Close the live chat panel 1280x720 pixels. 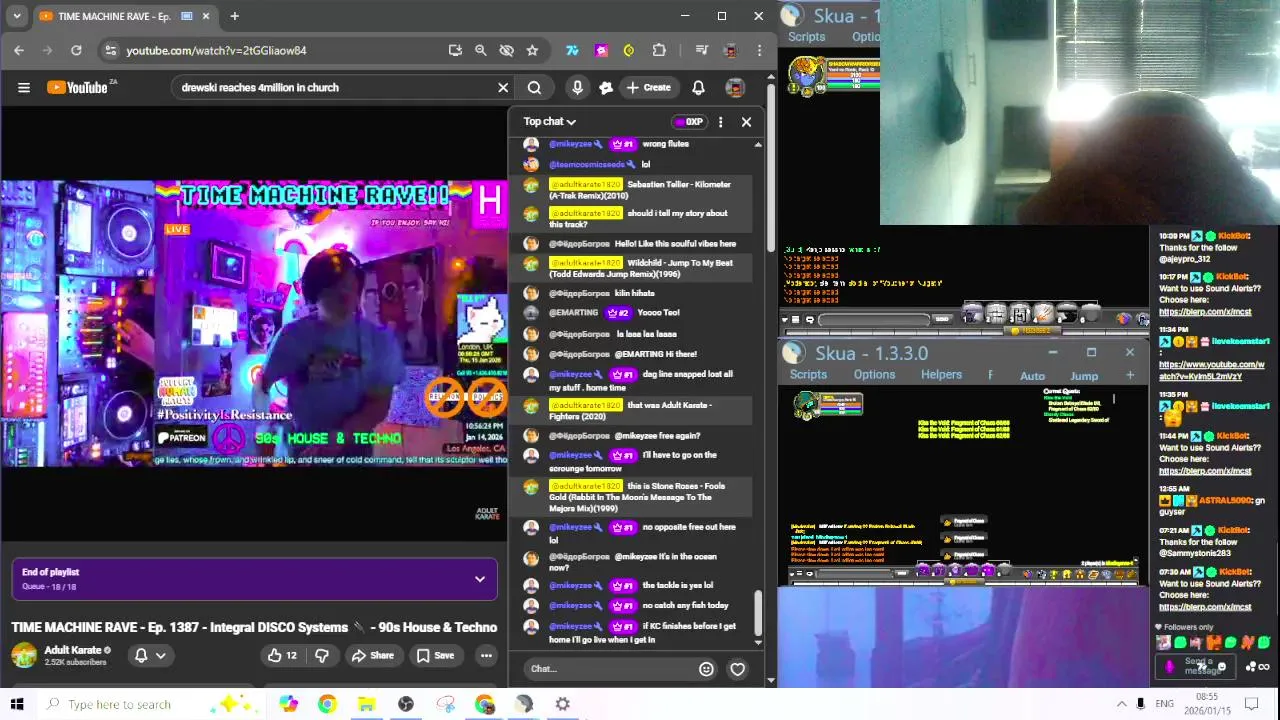click(746, 122)
